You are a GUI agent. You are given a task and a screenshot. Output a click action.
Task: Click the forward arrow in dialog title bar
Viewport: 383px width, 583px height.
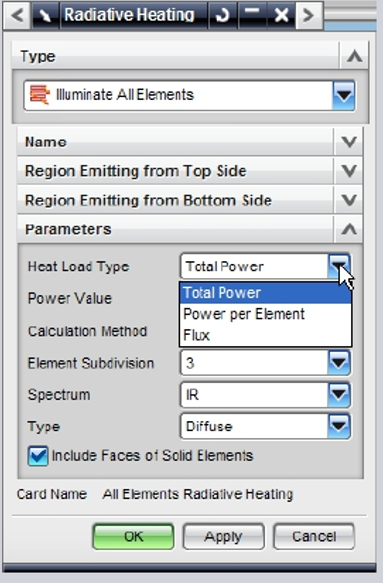(308, 15)
